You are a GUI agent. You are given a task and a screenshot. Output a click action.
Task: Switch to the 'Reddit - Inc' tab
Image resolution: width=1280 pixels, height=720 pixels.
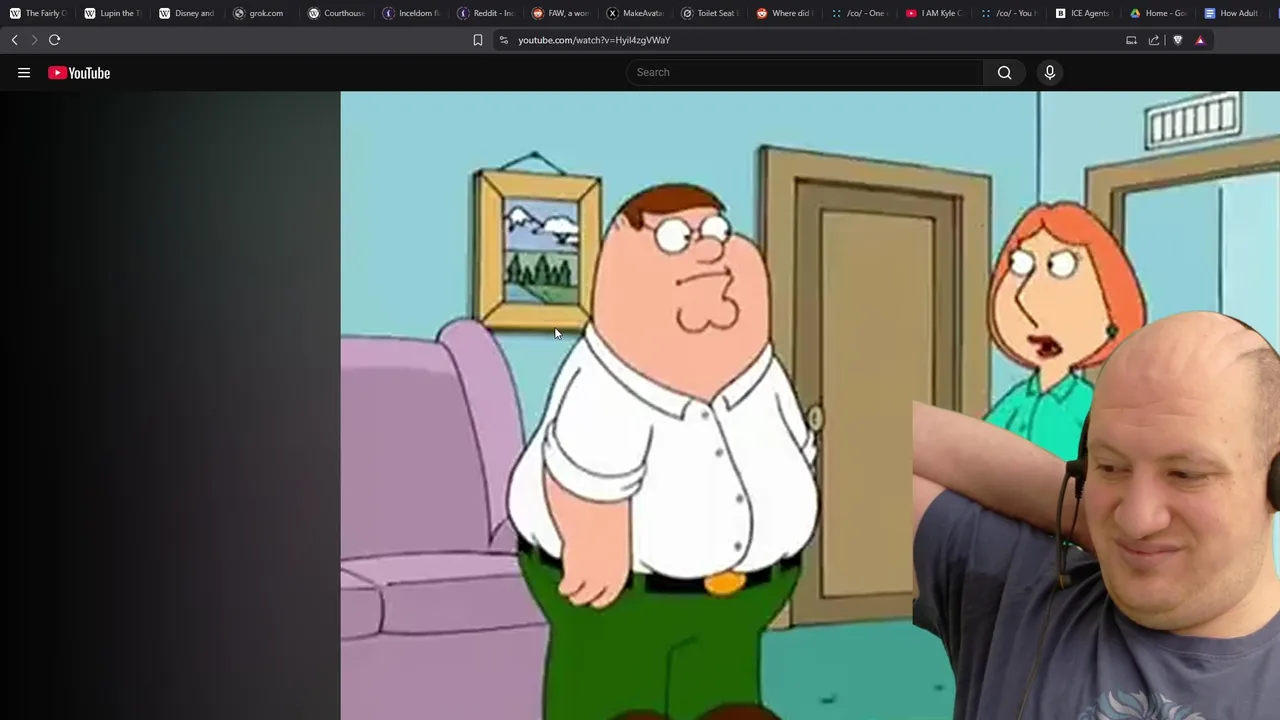click(x=486, y=13)
